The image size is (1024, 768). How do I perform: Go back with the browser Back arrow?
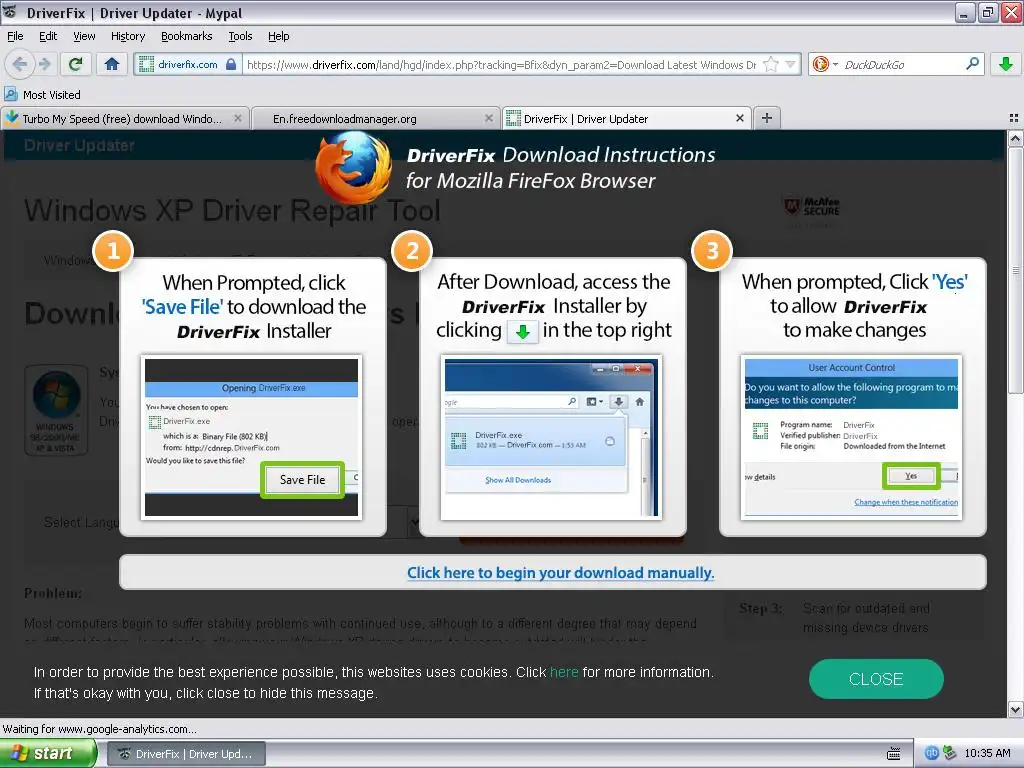pos(20,64)
